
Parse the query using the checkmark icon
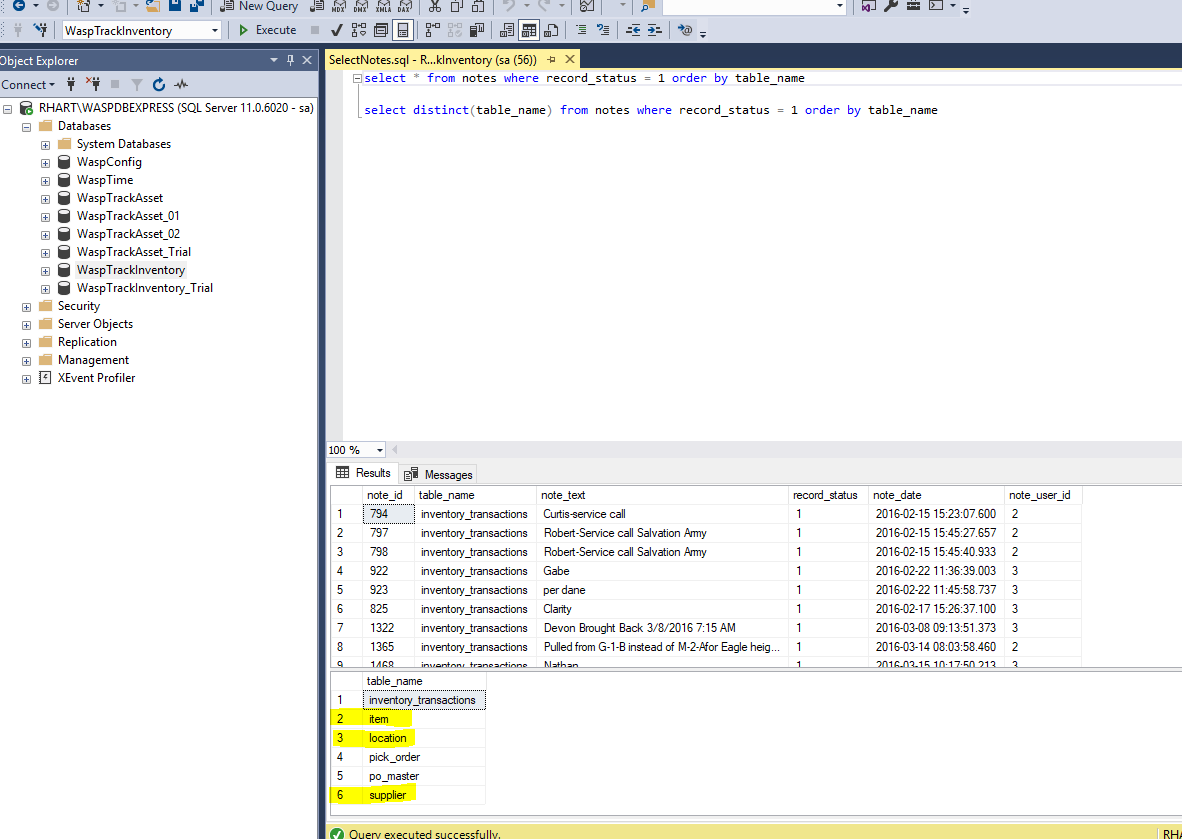coord(336,29)
